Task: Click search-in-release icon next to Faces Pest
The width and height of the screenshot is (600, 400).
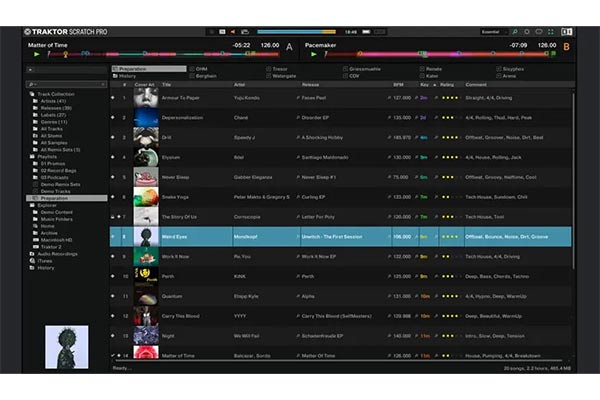Action: [x=297, y=99]
